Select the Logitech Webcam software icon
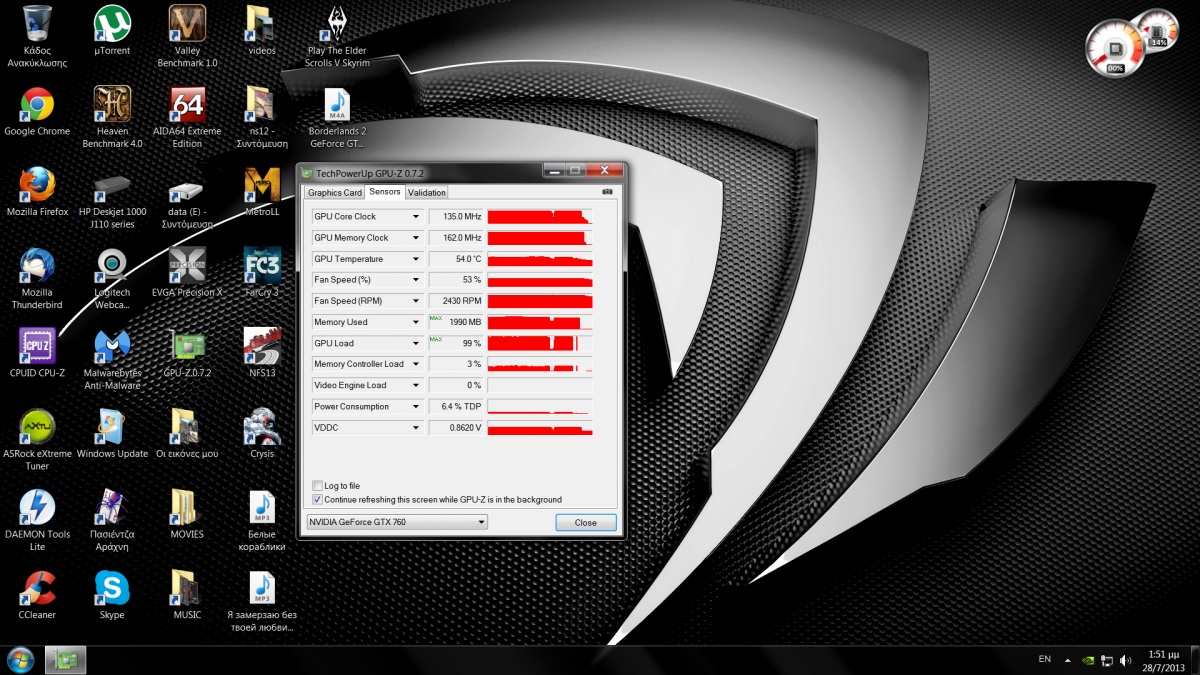The image size is (1200, 675). (x=112, y=279)
